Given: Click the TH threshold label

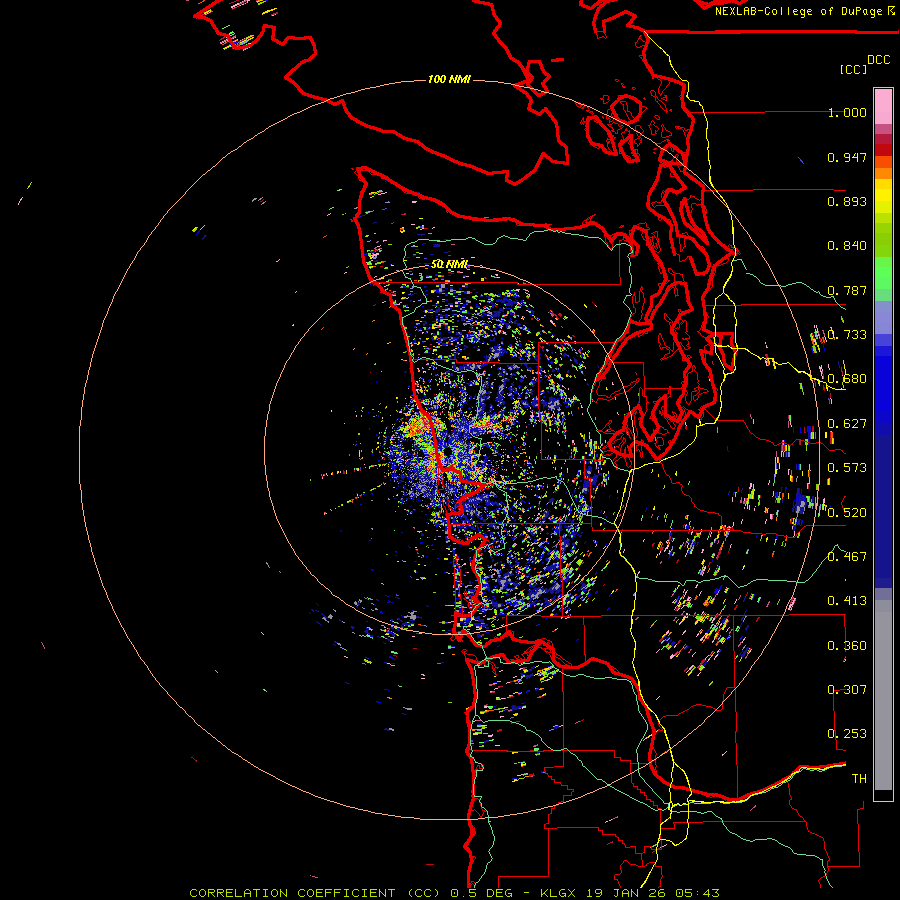Looking at the screenshot, I should click(x=859, y=779).
